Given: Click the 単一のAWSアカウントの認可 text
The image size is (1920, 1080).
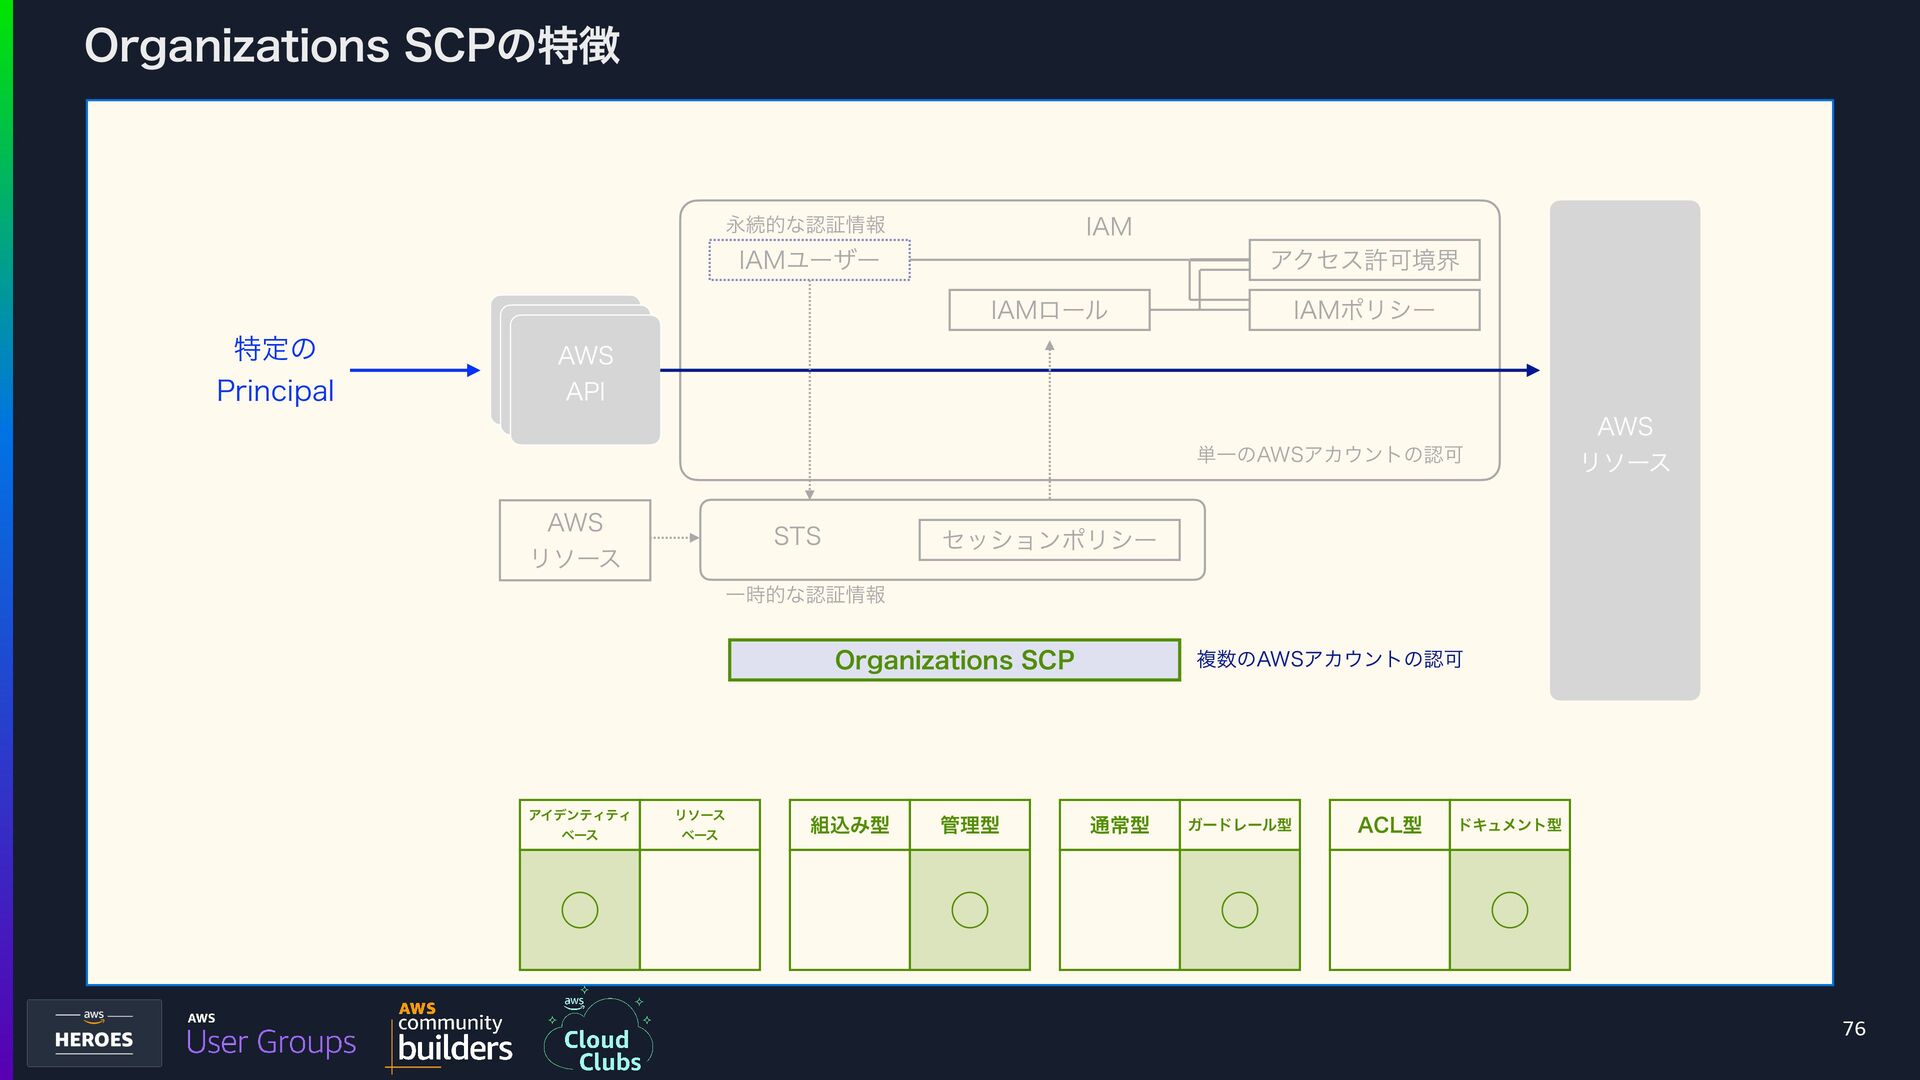Looking at the screenshot, I should 1329,455.
